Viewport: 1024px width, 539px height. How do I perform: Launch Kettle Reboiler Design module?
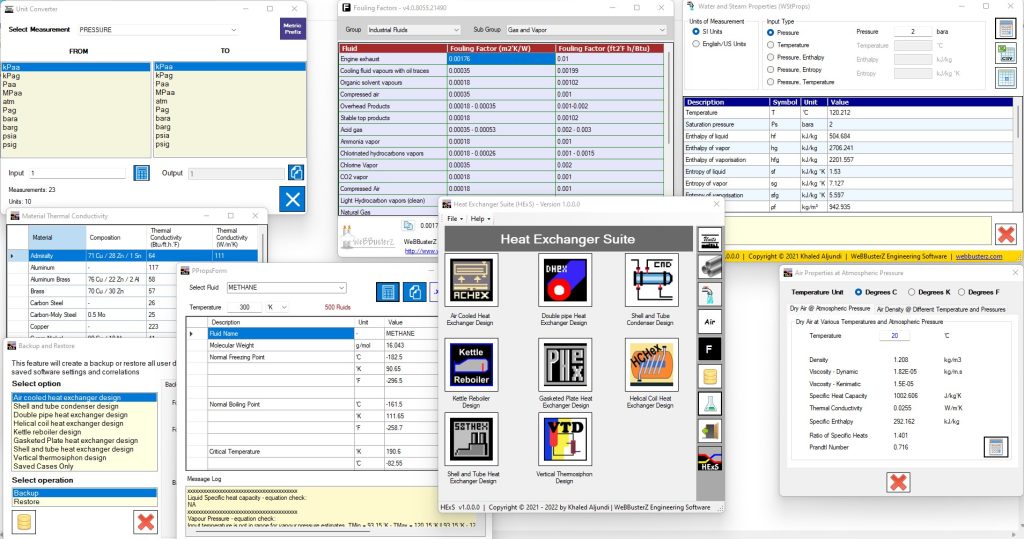(471, 365)
